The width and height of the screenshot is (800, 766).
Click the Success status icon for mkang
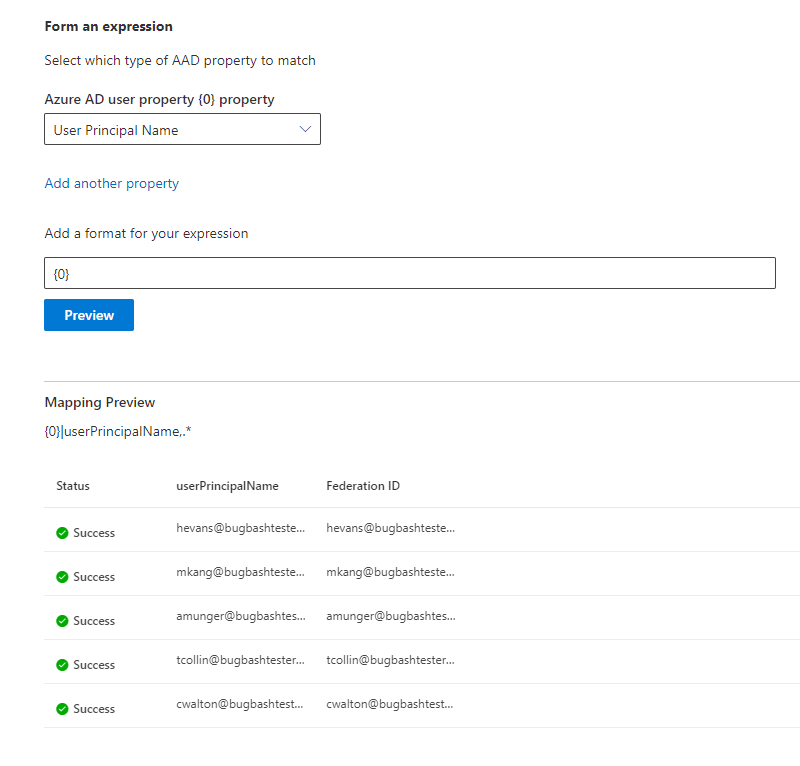click(61, 576)
